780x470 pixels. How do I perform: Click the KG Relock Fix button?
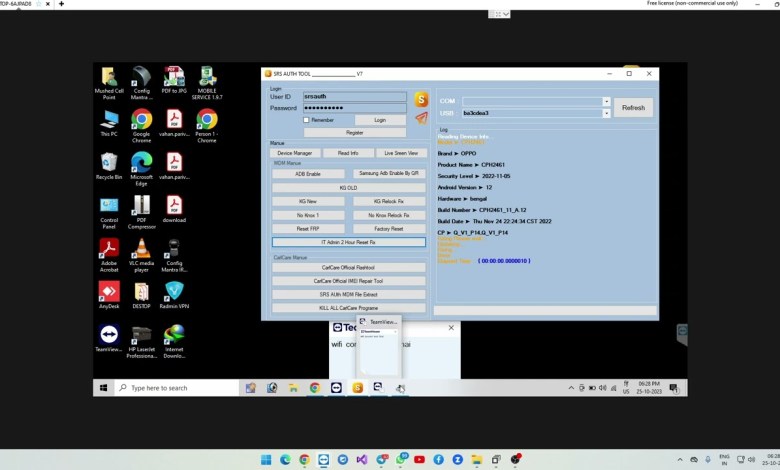(x=389, y=201)
